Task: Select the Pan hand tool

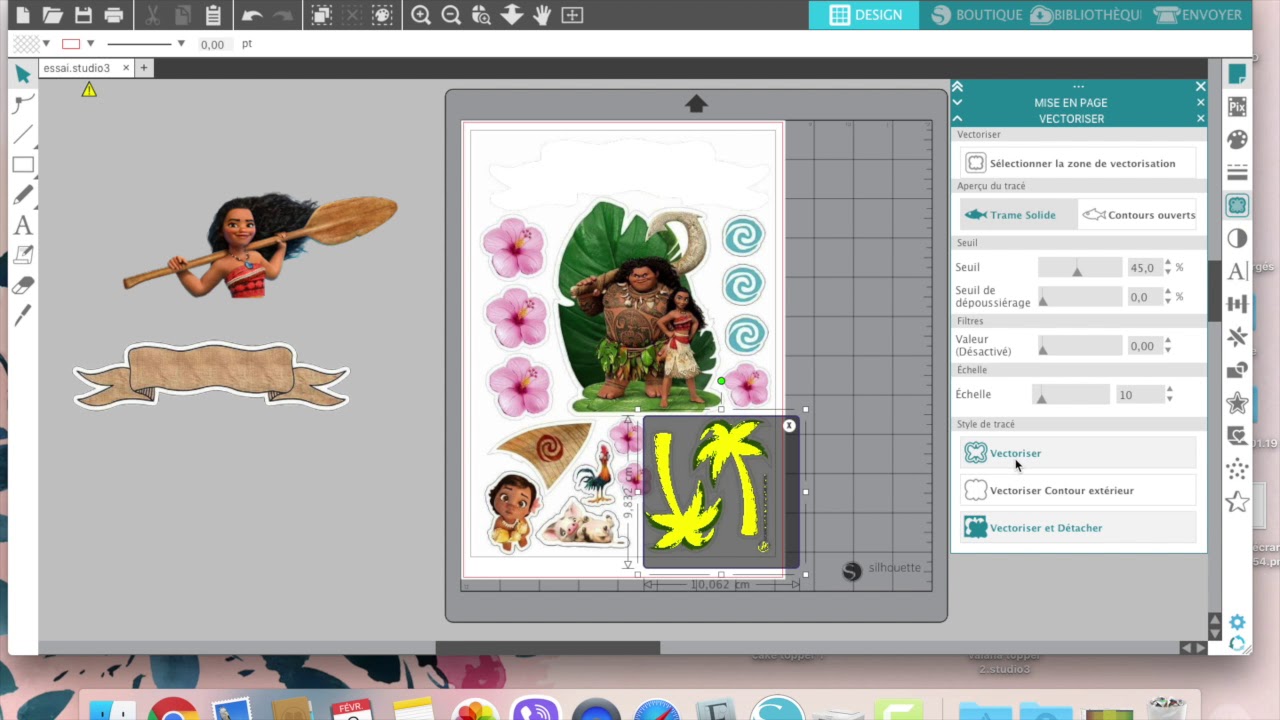Action: coord(542,15)
